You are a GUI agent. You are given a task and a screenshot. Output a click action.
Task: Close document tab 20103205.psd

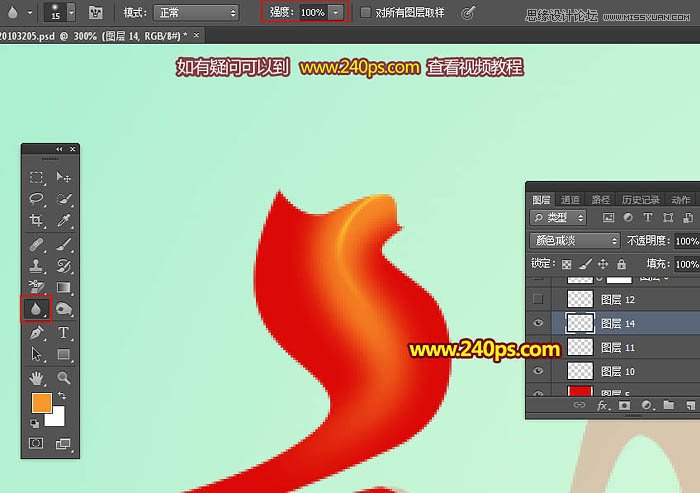[196, 35]
